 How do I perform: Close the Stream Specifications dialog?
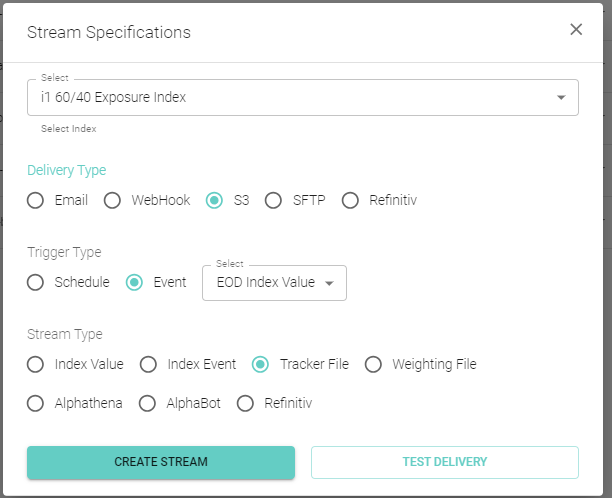576,30
